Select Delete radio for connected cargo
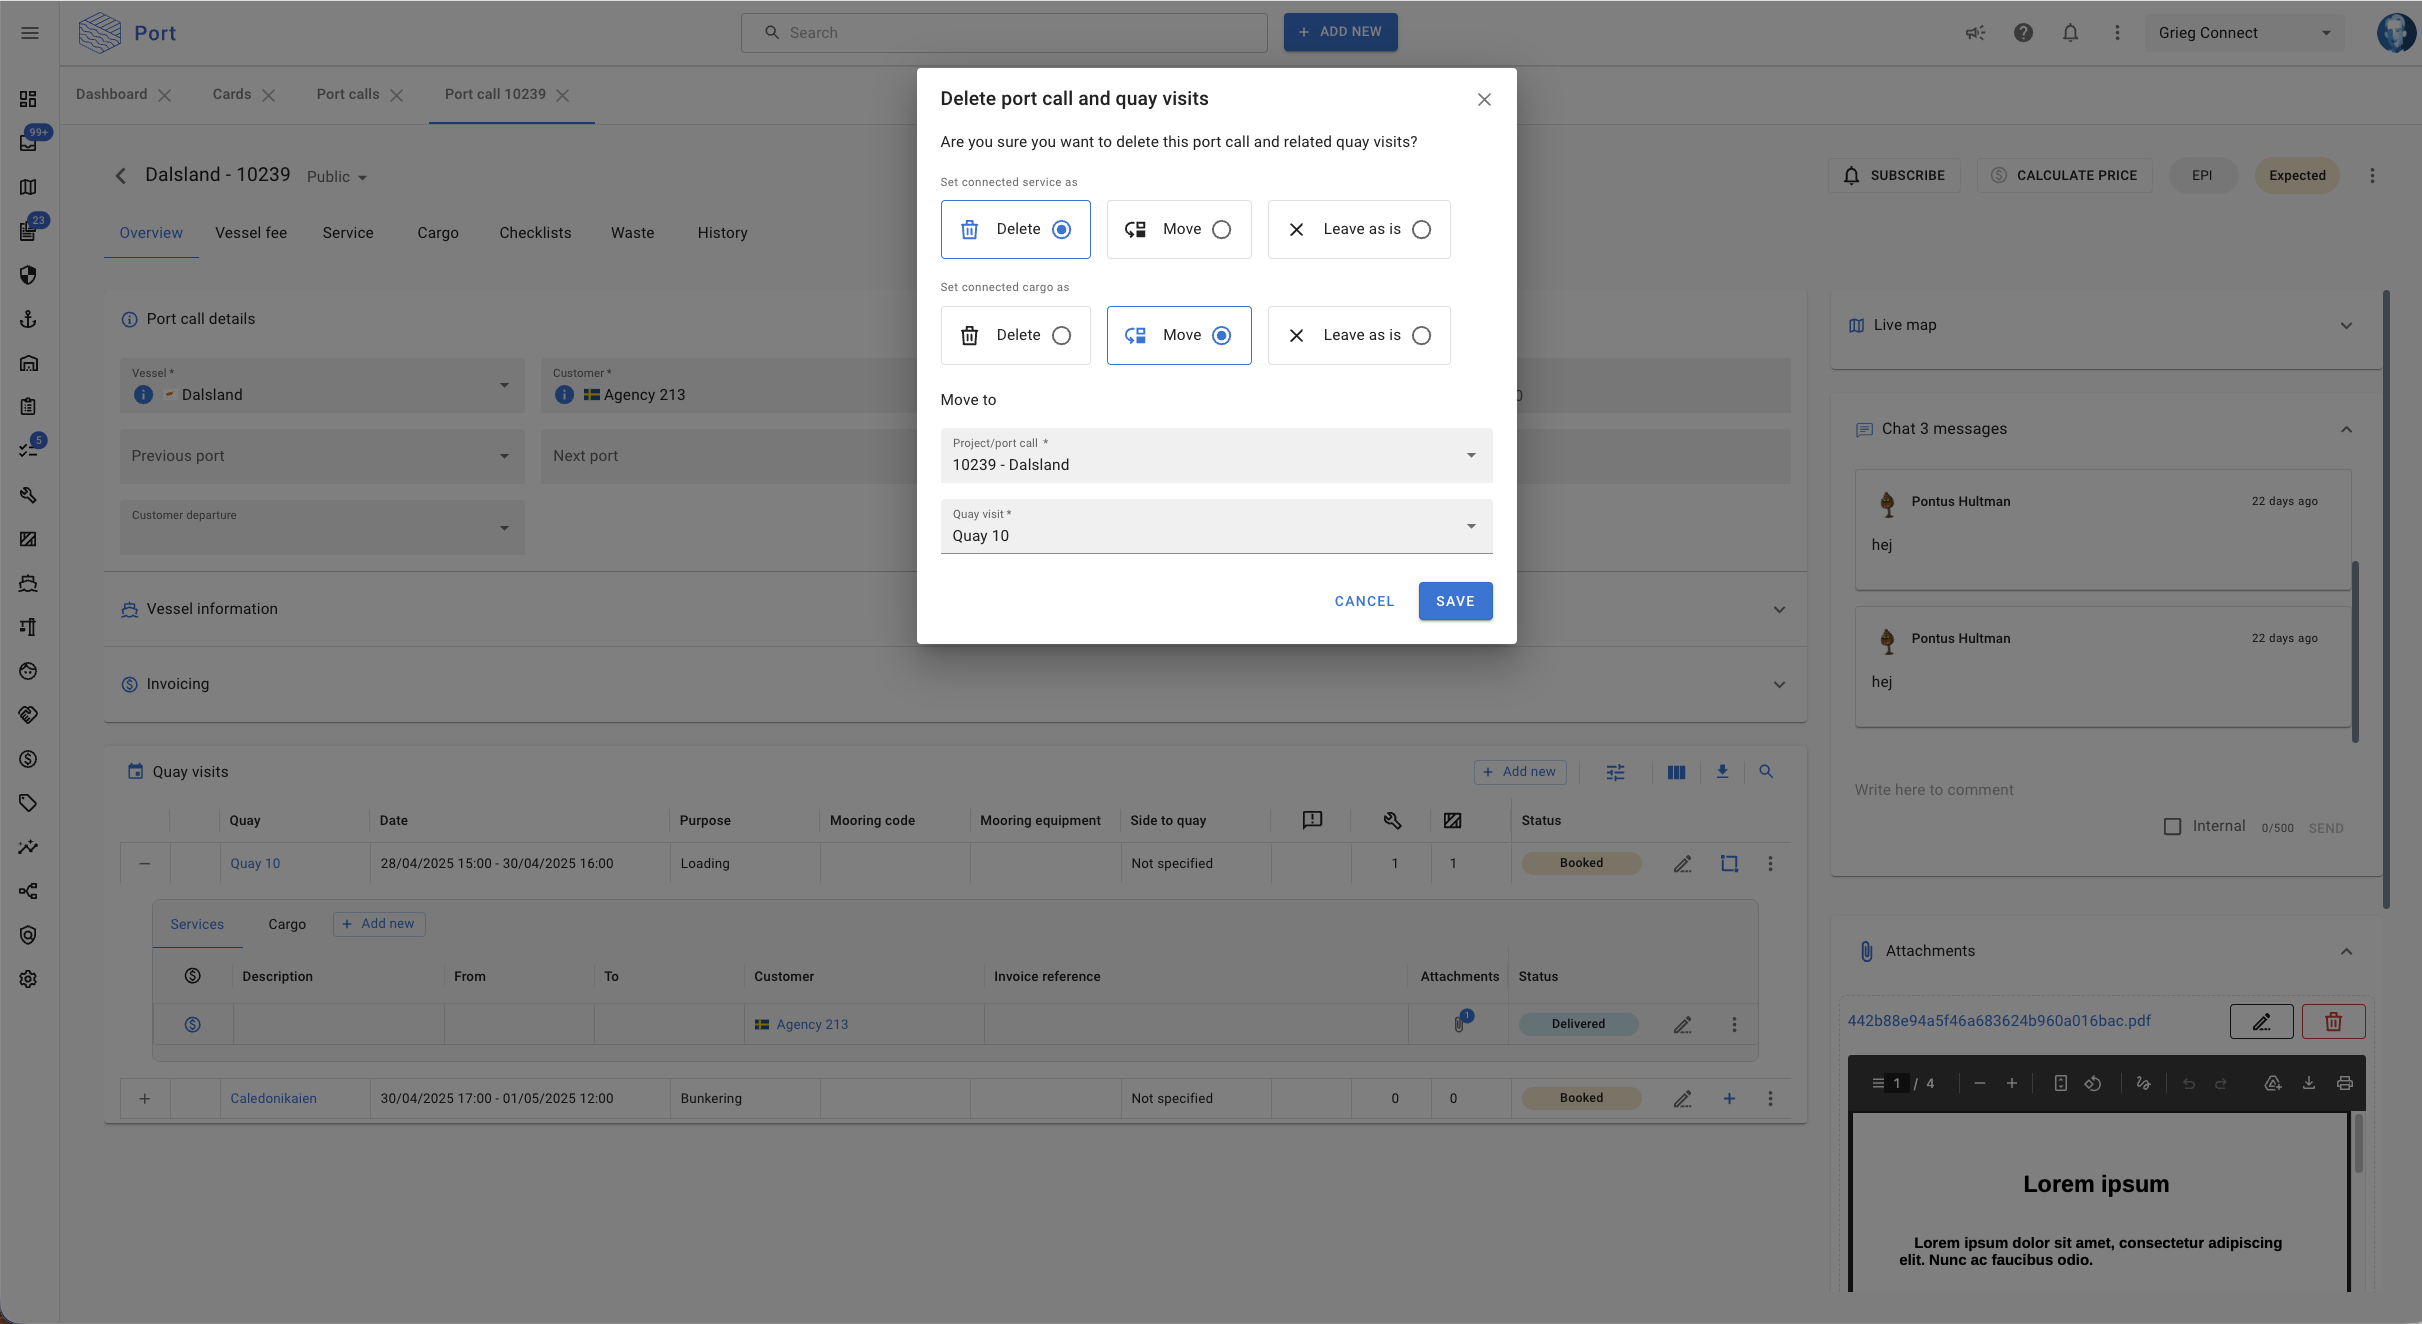Screen dimensions: 2422x1324 (1061, 336)
